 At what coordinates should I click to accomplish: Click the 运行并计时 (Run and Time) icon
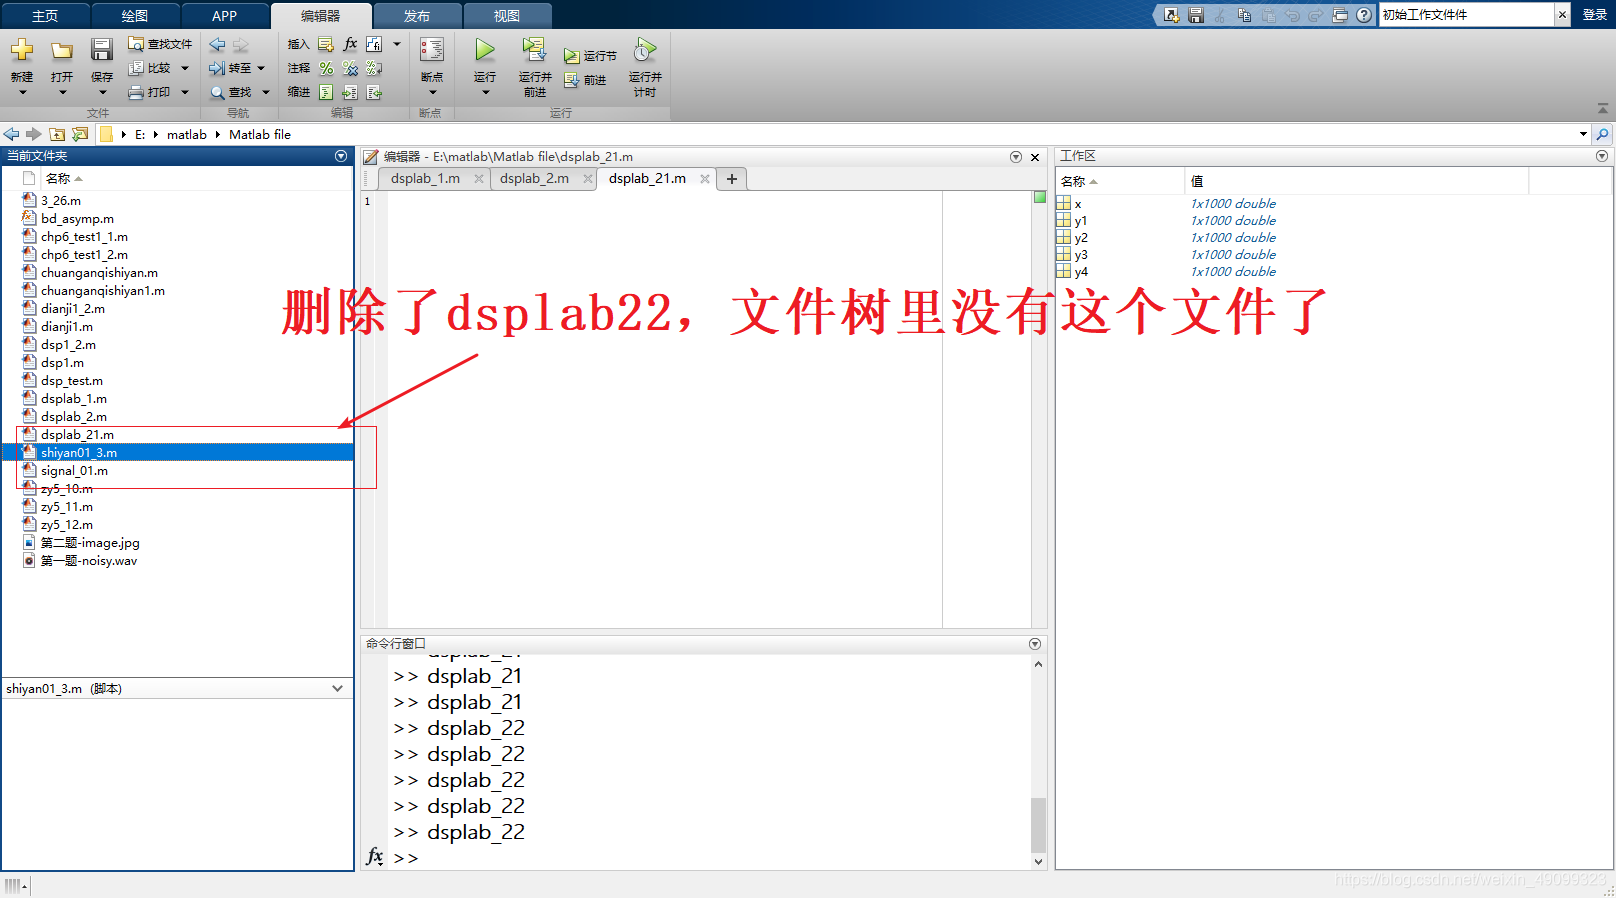point(645,50)
